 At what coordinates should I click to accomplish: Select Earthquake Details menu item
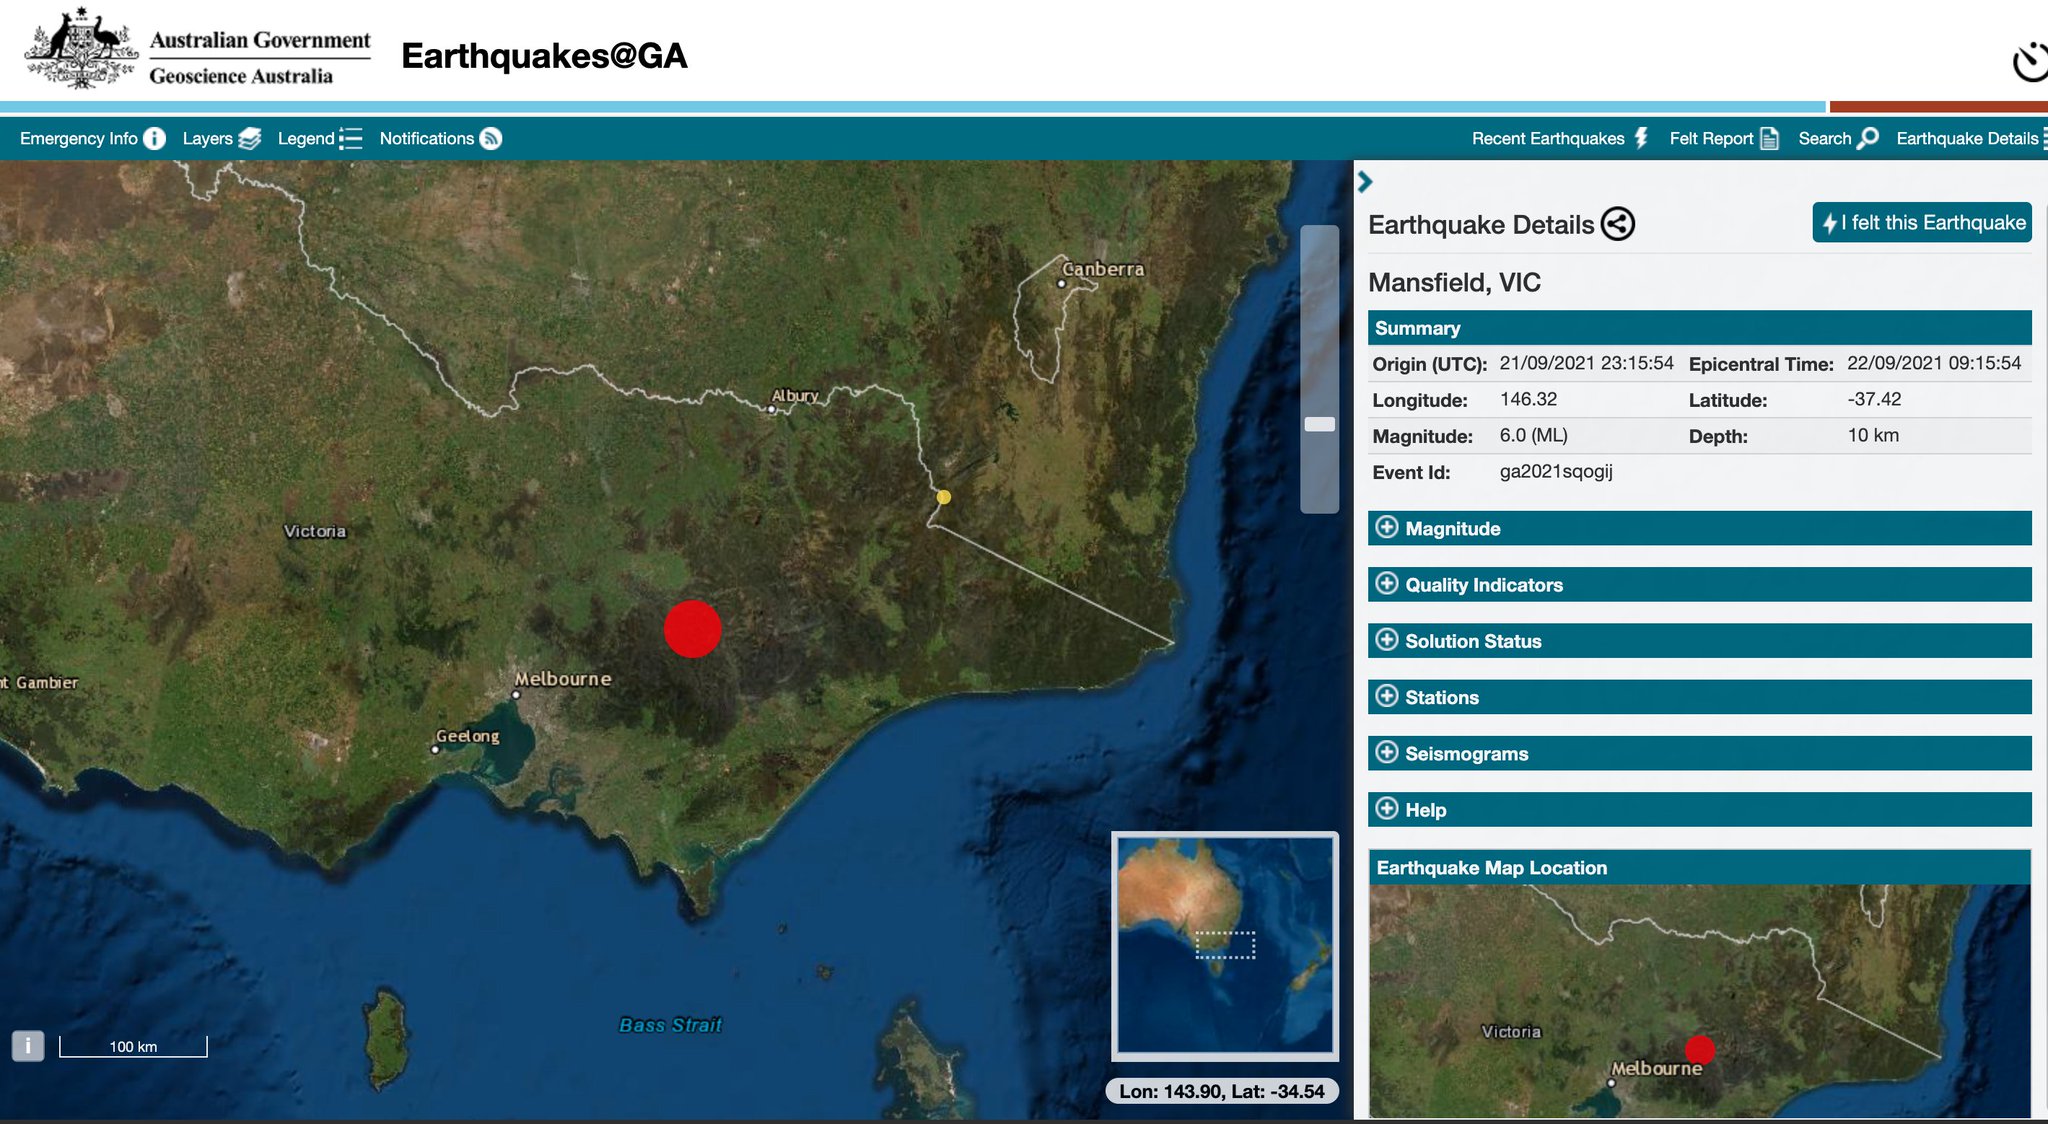[1968, 138]
